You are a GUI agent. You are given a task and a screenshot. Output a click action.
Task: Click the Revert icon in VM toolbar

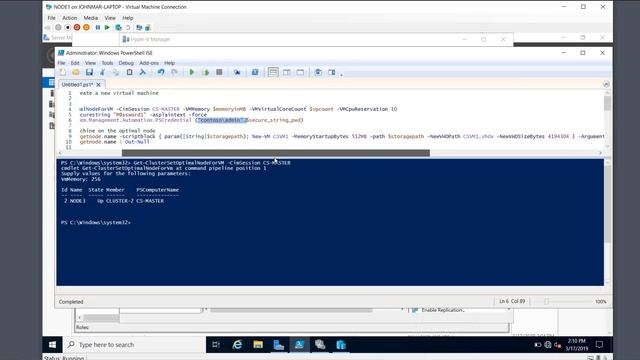pos(128,27)
